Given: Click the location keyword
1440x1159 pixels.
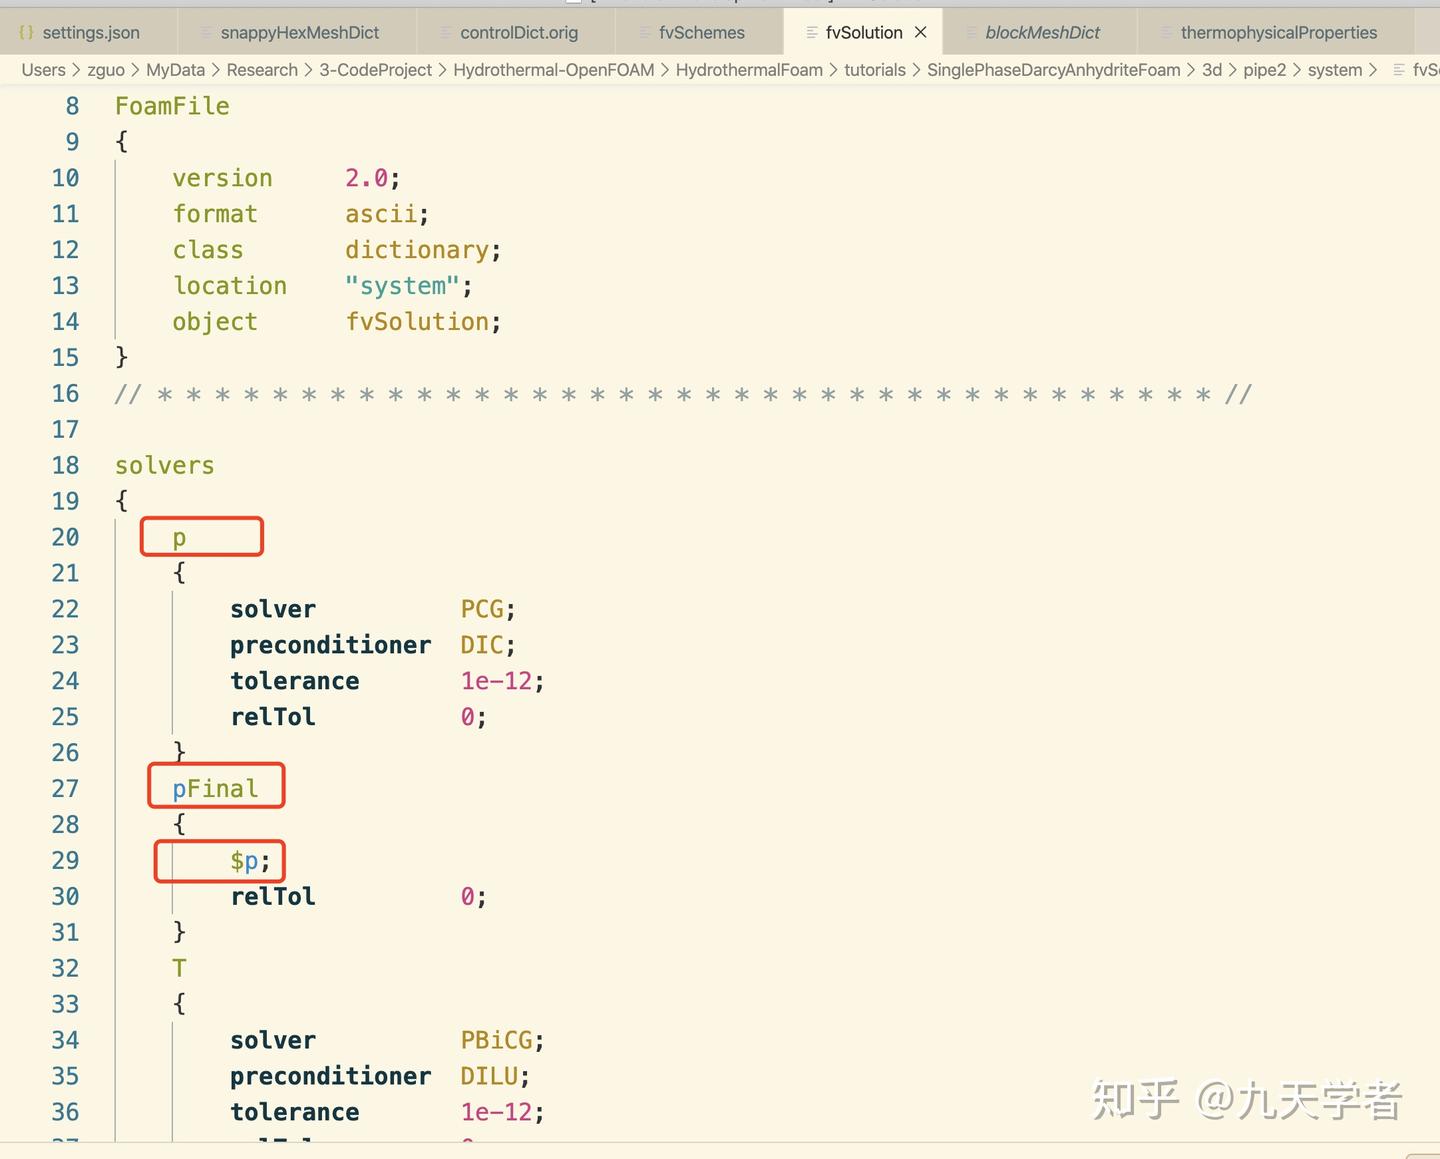Looking at the screenshot, I should click(x=230, y=286).
